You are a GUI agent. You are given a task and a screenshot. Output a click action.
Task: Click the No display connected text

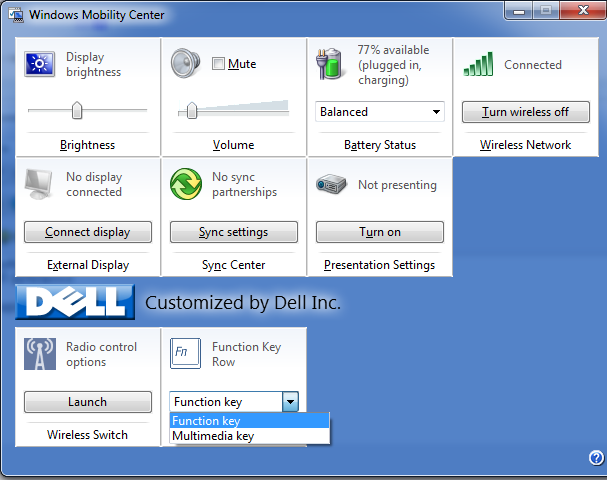[x=94, y=184]
